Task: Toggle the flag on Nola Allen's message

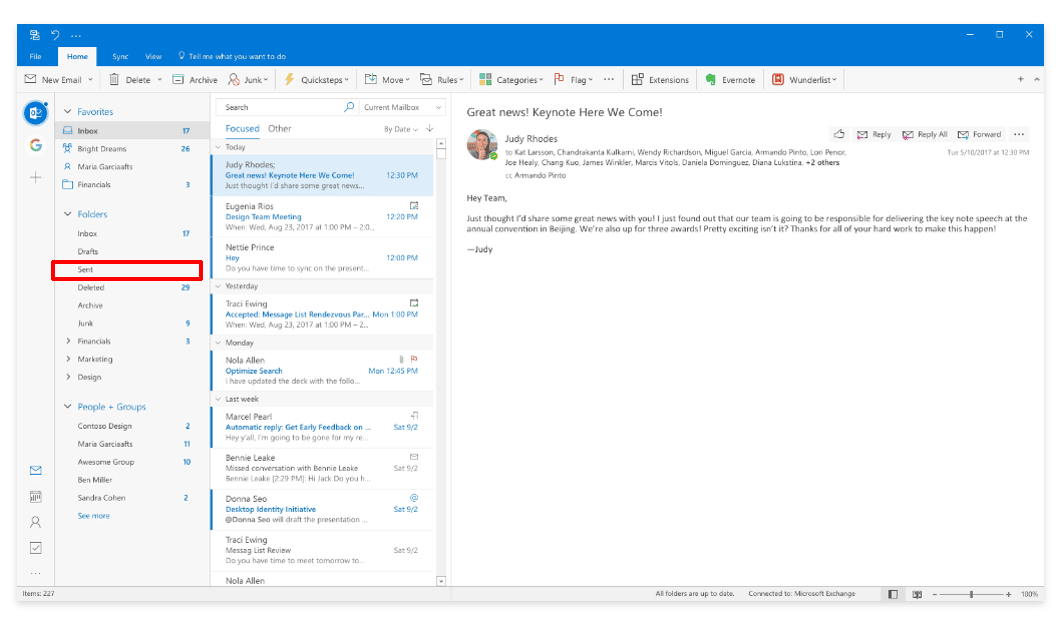Action: pos(413,358)
